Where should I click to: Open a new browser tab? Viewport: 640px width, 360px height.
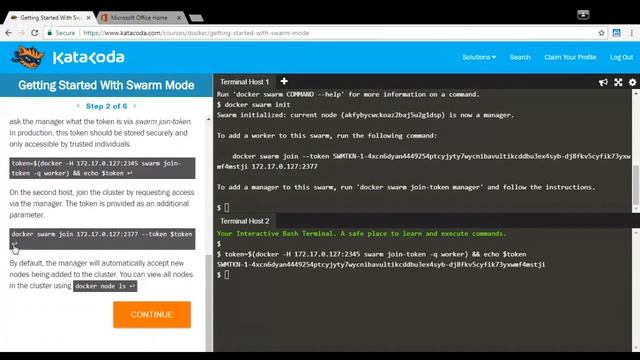click(x=196, y=18)
